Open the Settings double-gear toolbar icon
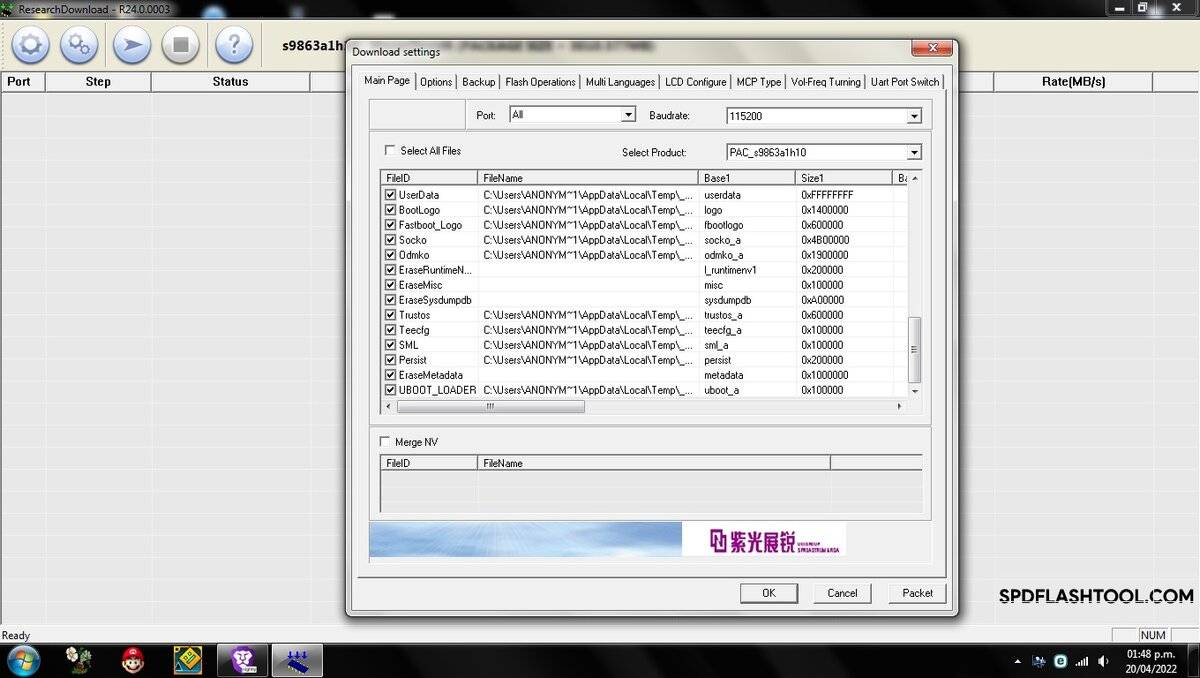Image resolution: width=1200 pixels, height=678 pixels. (x=79, y=45)
